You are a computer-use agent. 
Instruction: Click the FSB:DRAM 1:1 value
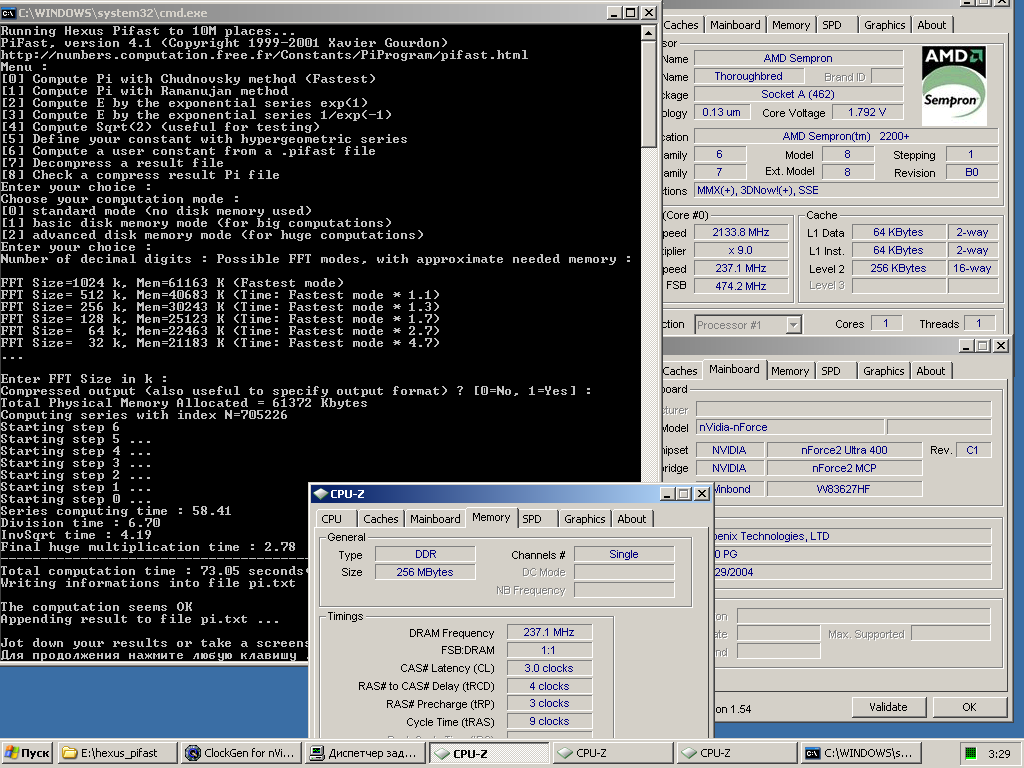pos(549,650)
